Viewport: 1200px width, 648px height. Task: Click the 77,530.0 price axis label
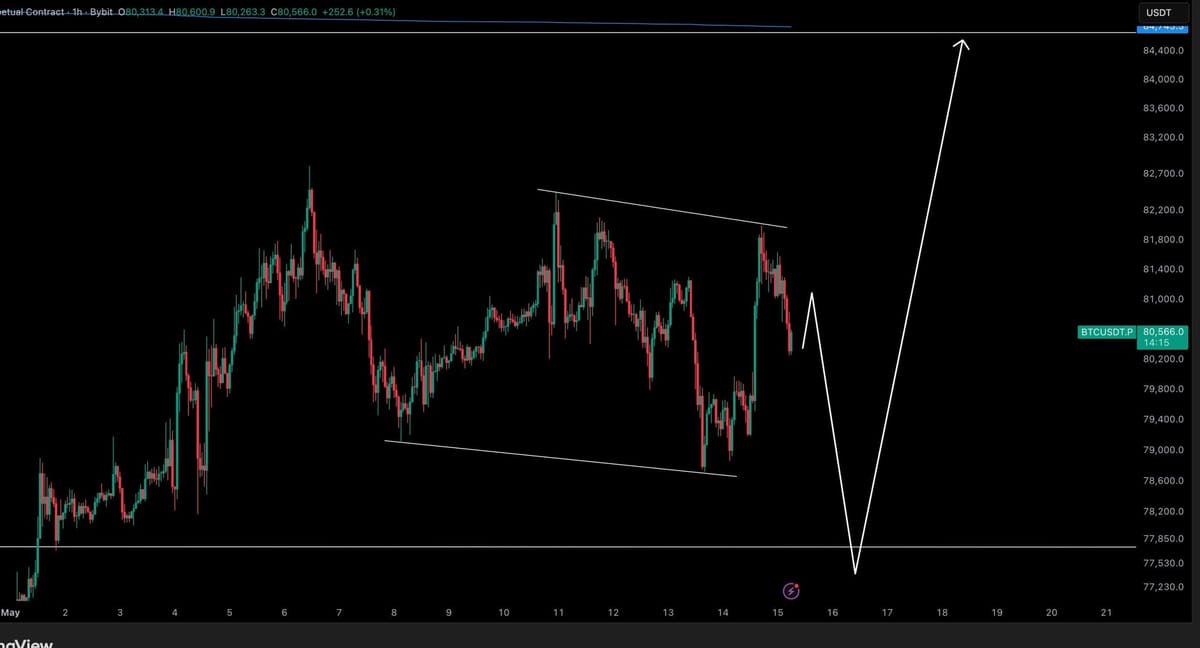point(1163,564)
